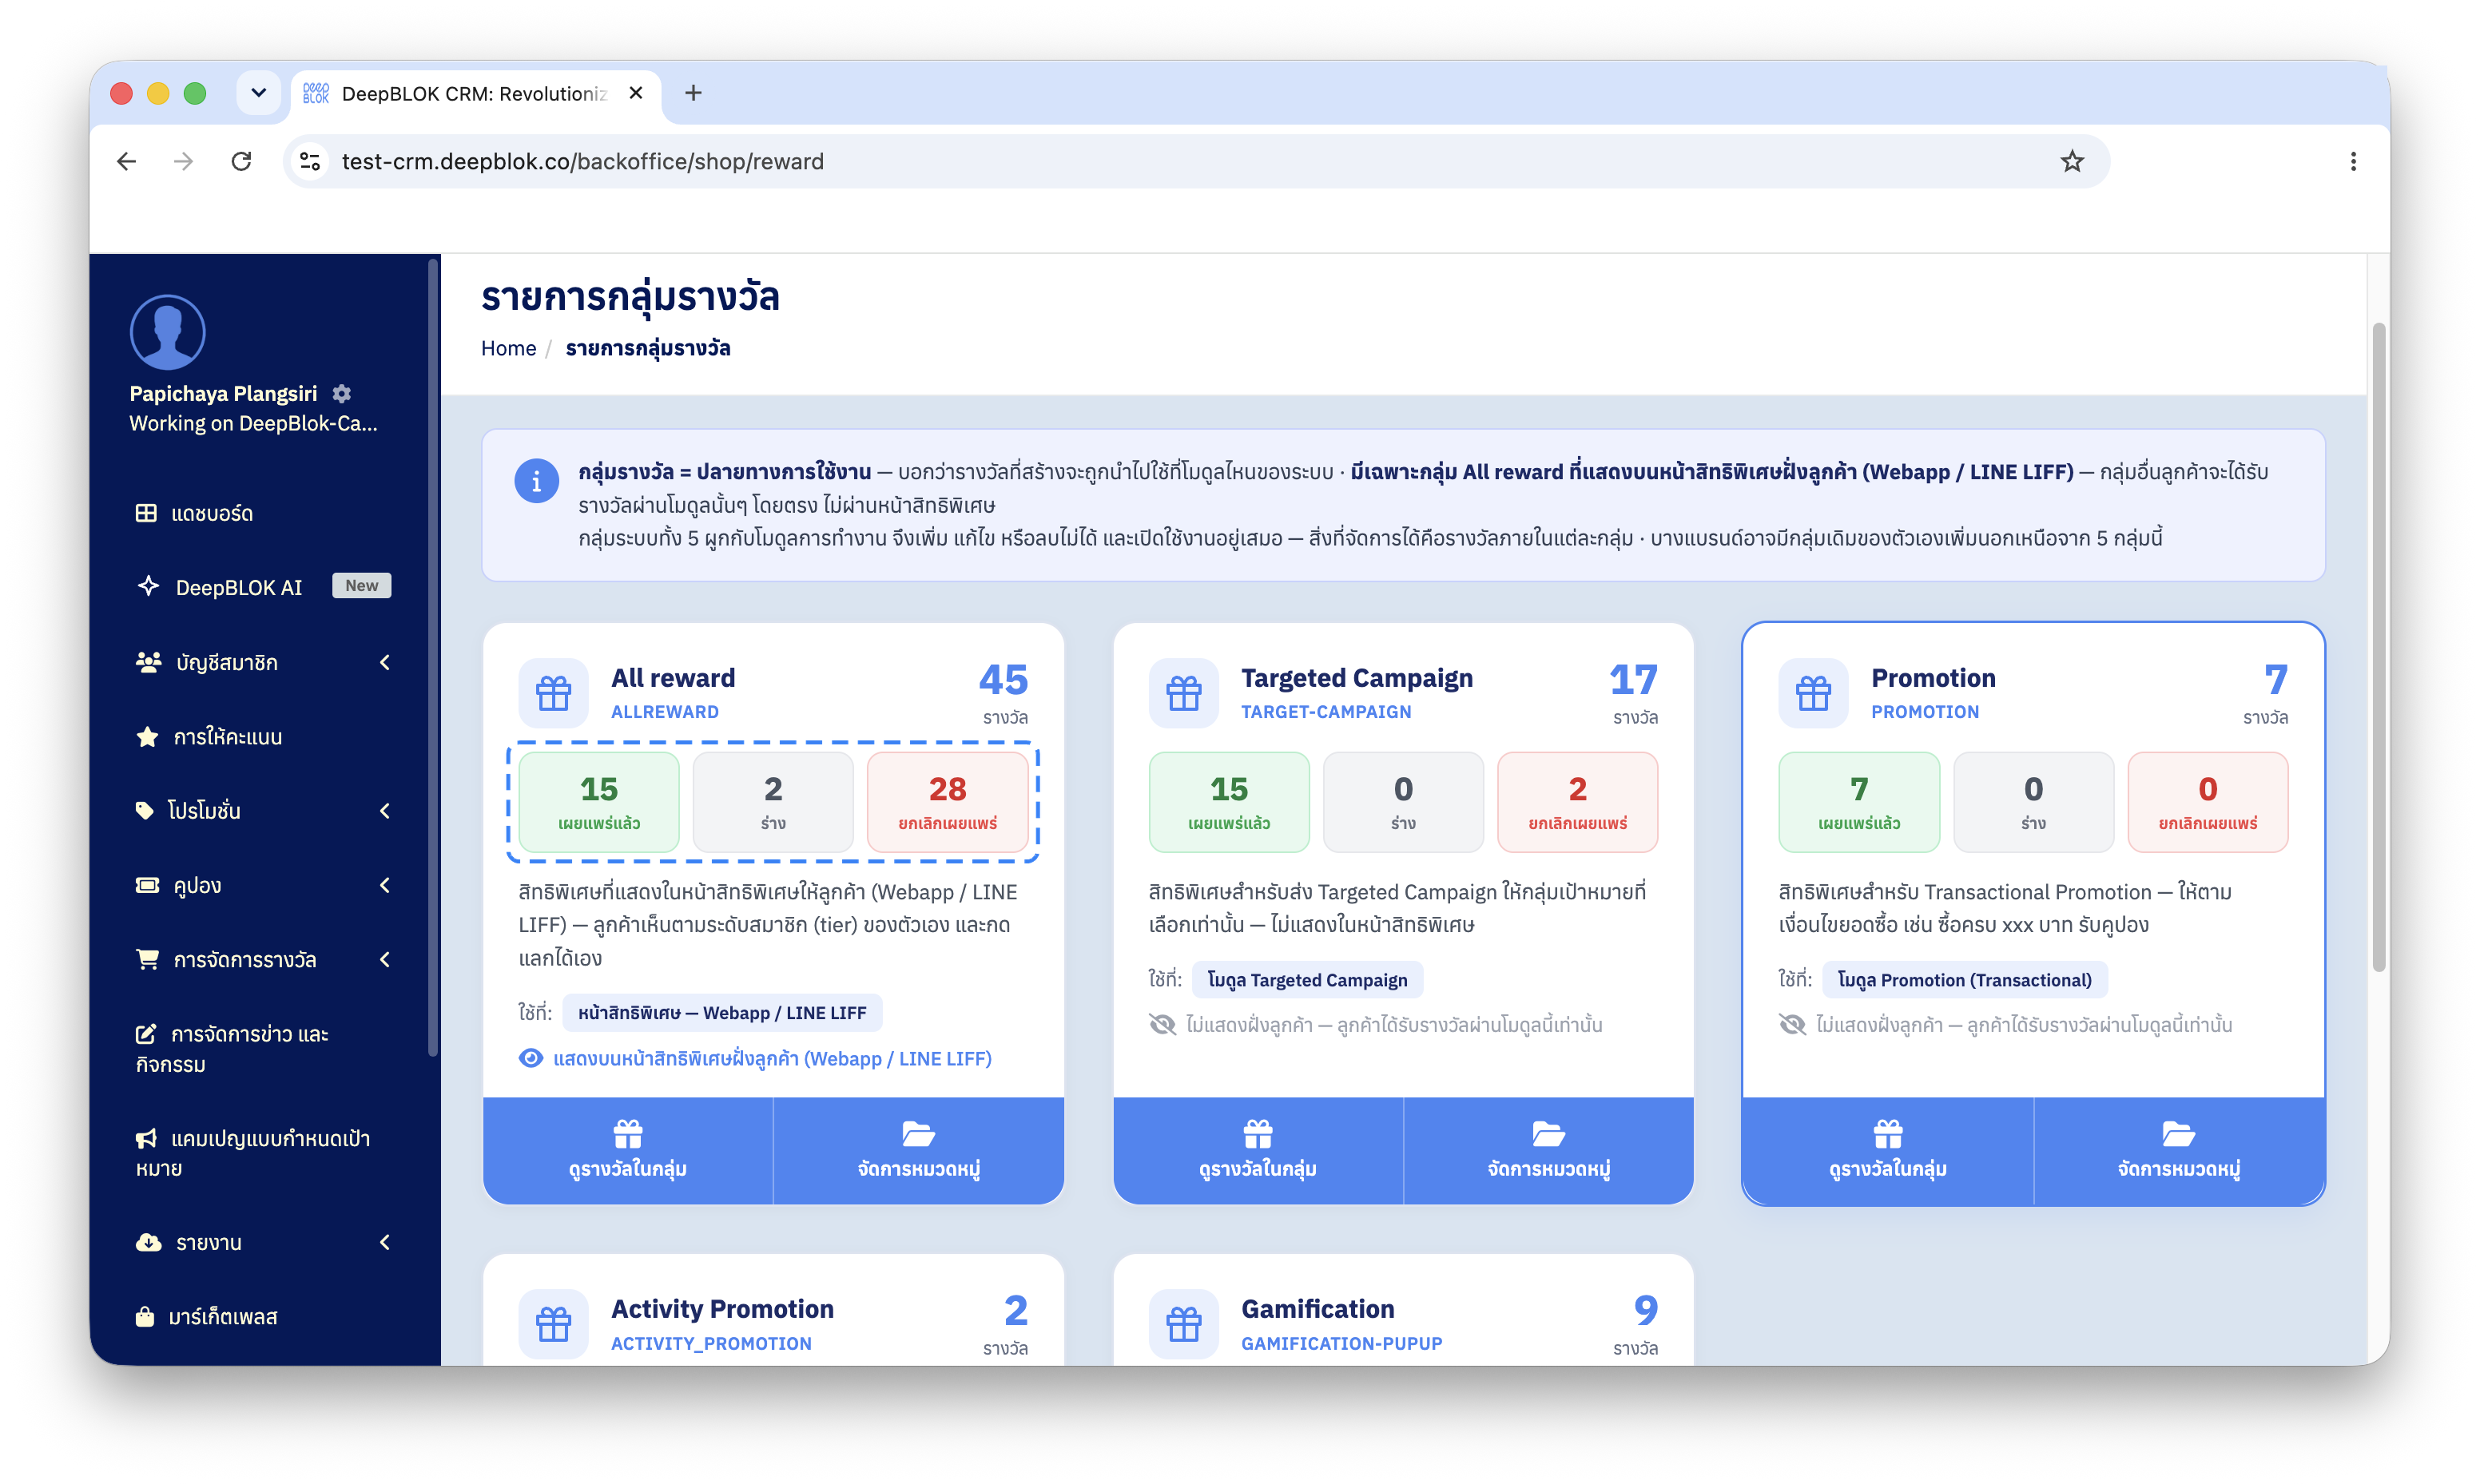
Task: Click the Gamification card title
Action: point(1317,1309)
